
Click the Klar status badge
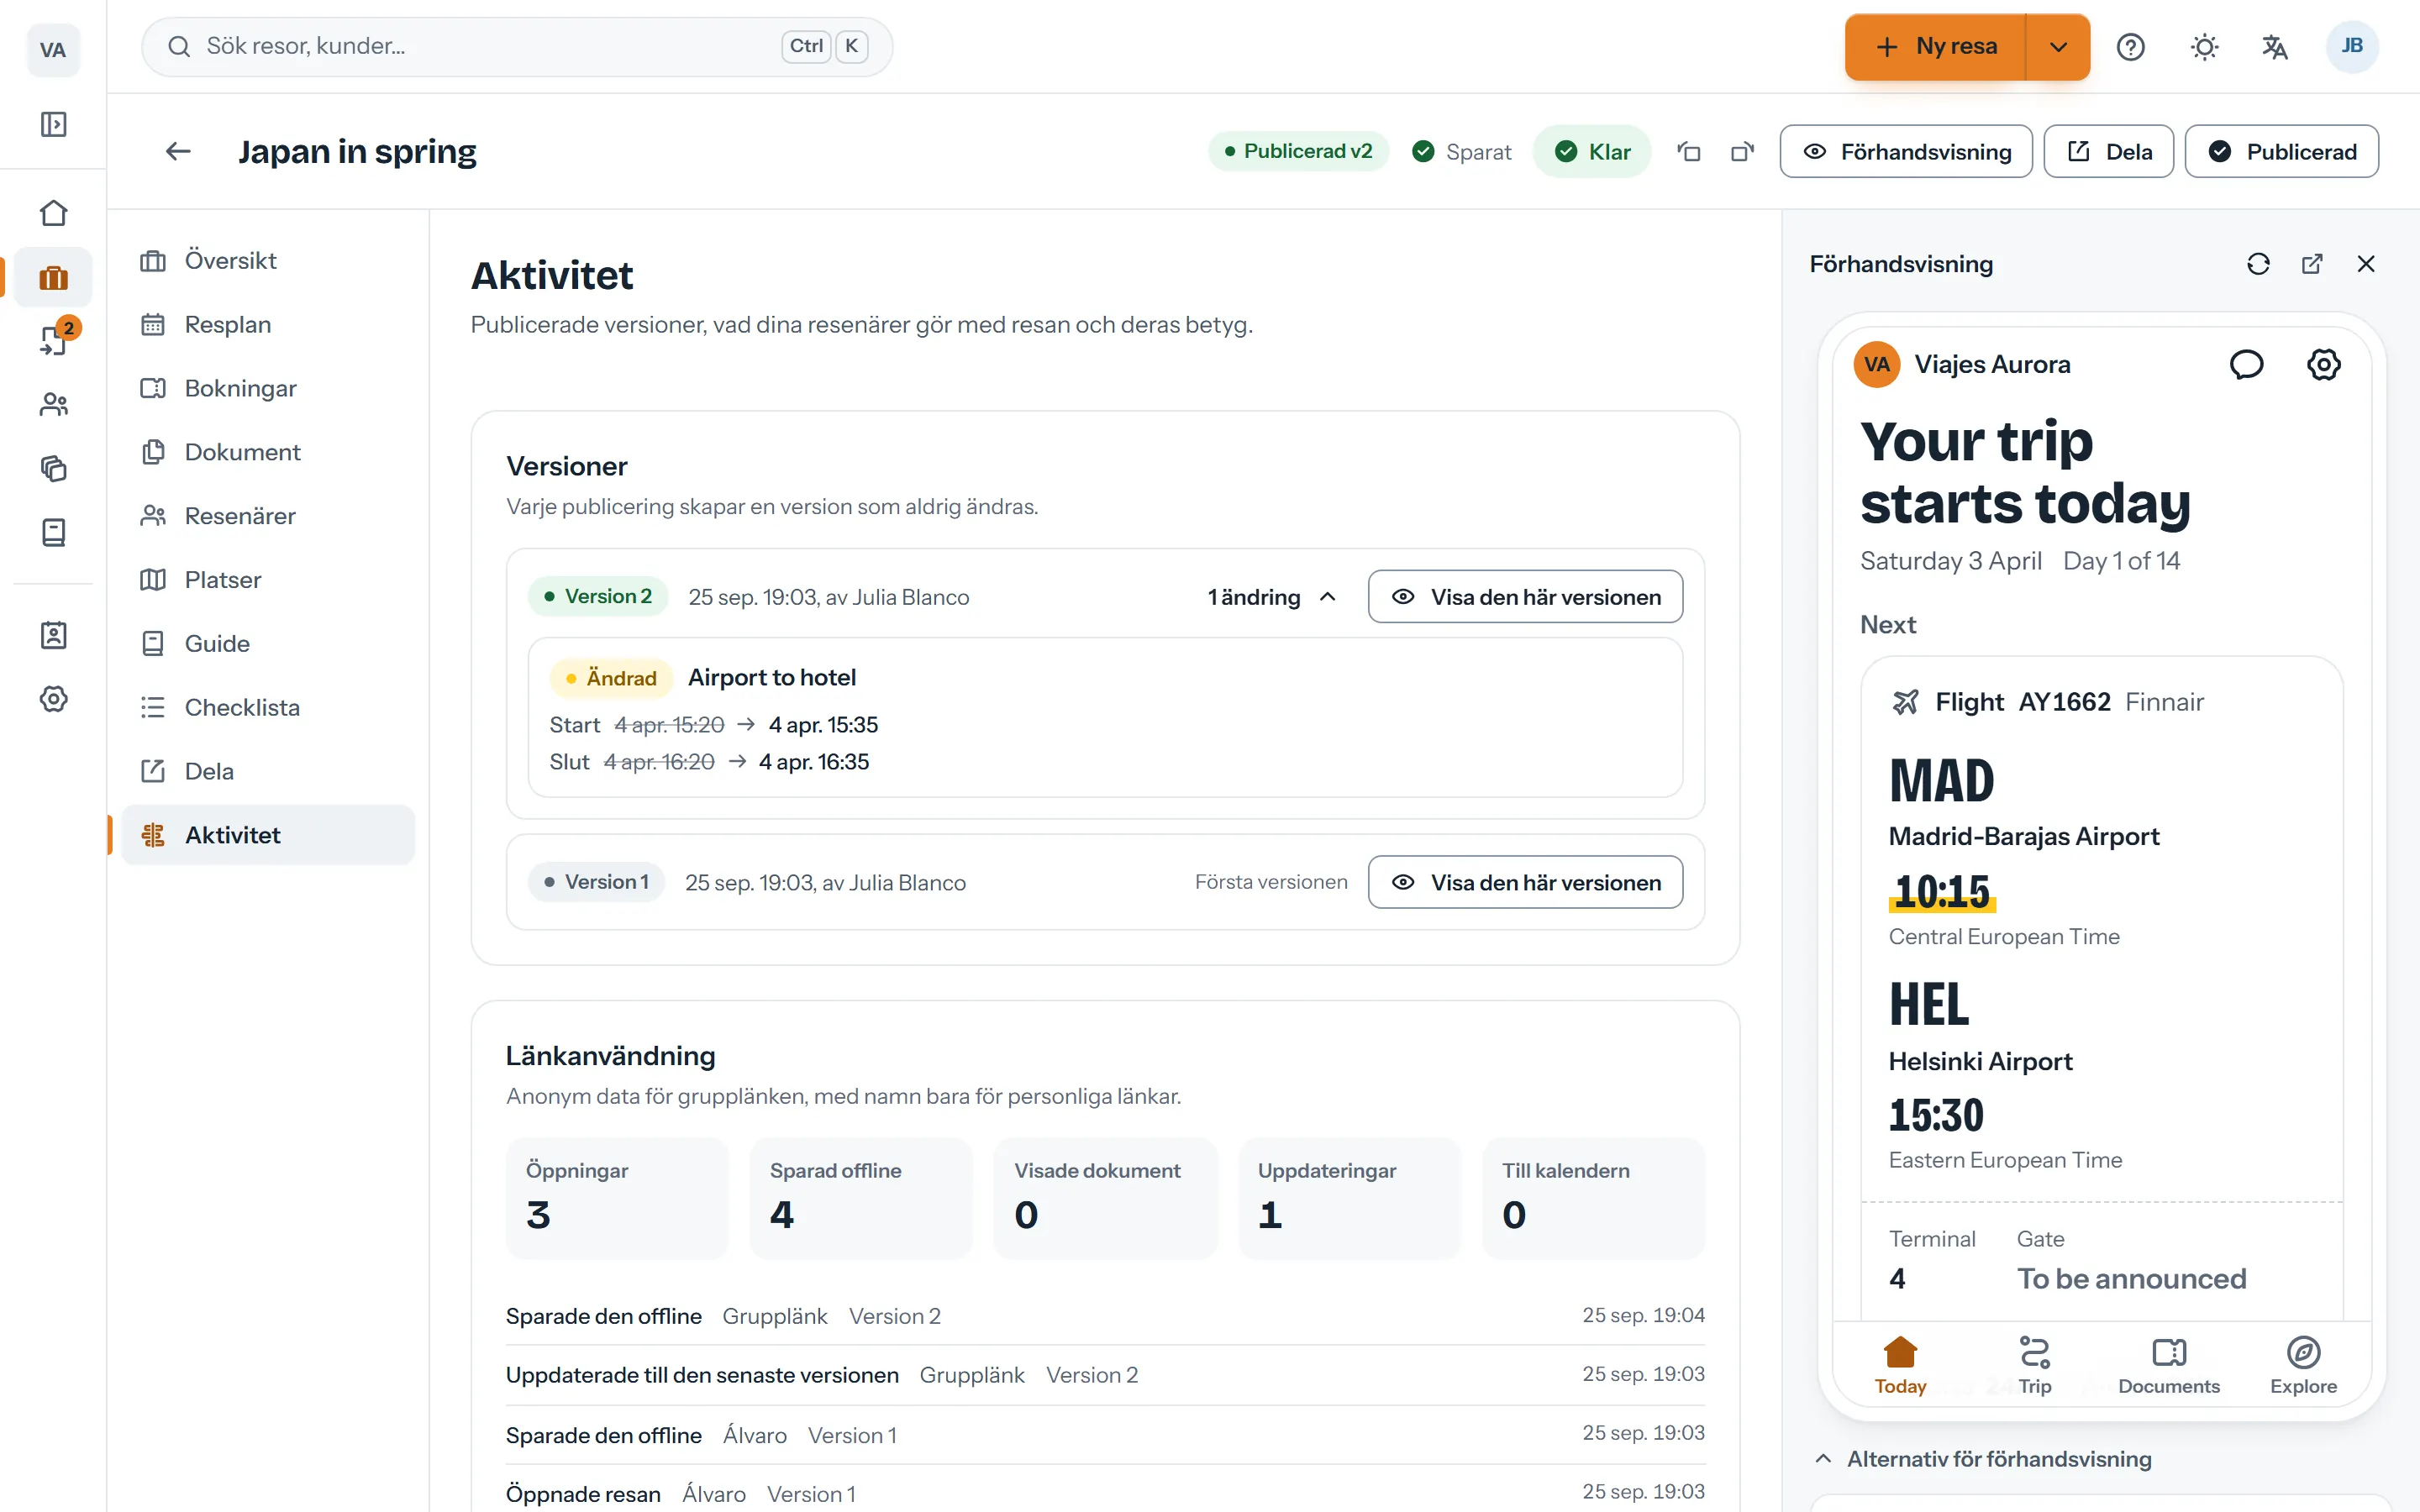1592,151
